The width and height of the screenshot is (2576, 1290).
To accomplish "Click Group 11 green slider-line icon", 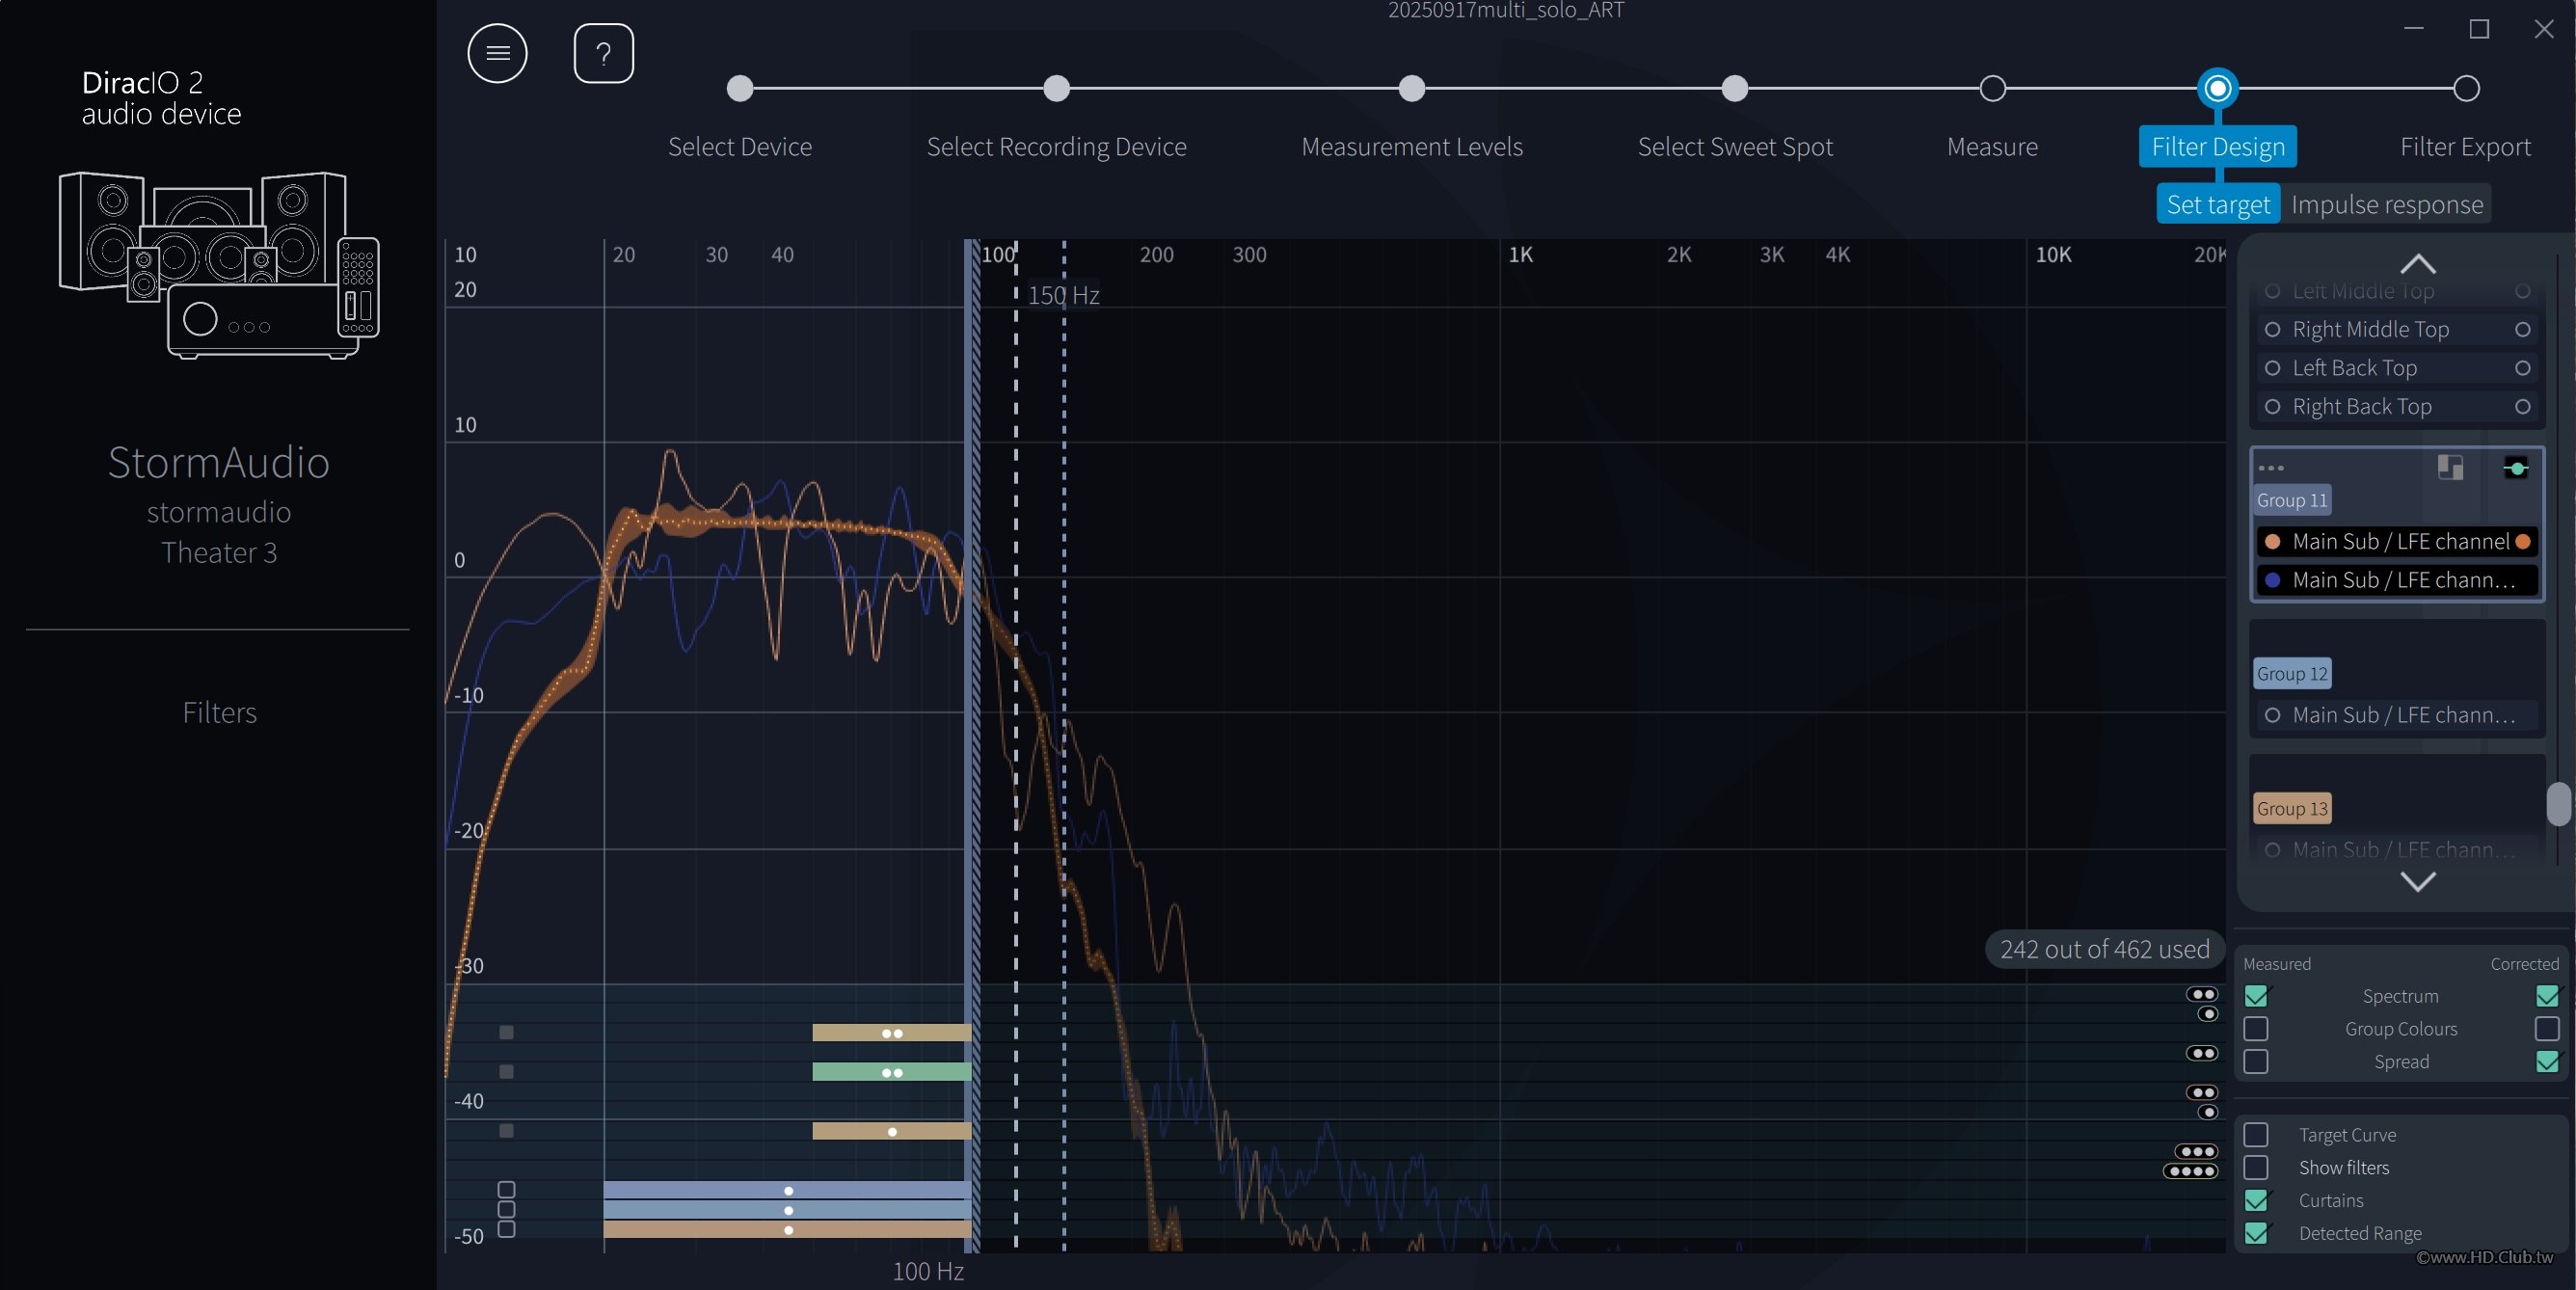I will click(x=2515, y=468).
